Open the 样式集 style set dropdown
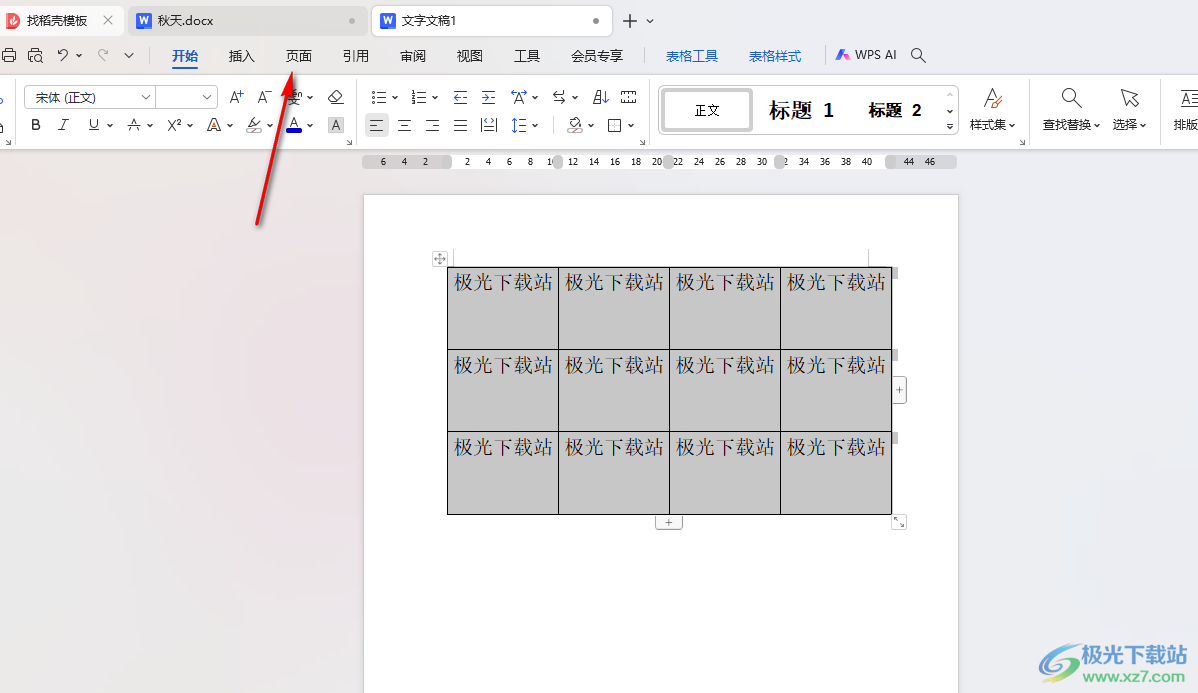The height and width of the screenshot is (693, 1198). point(992,109)
